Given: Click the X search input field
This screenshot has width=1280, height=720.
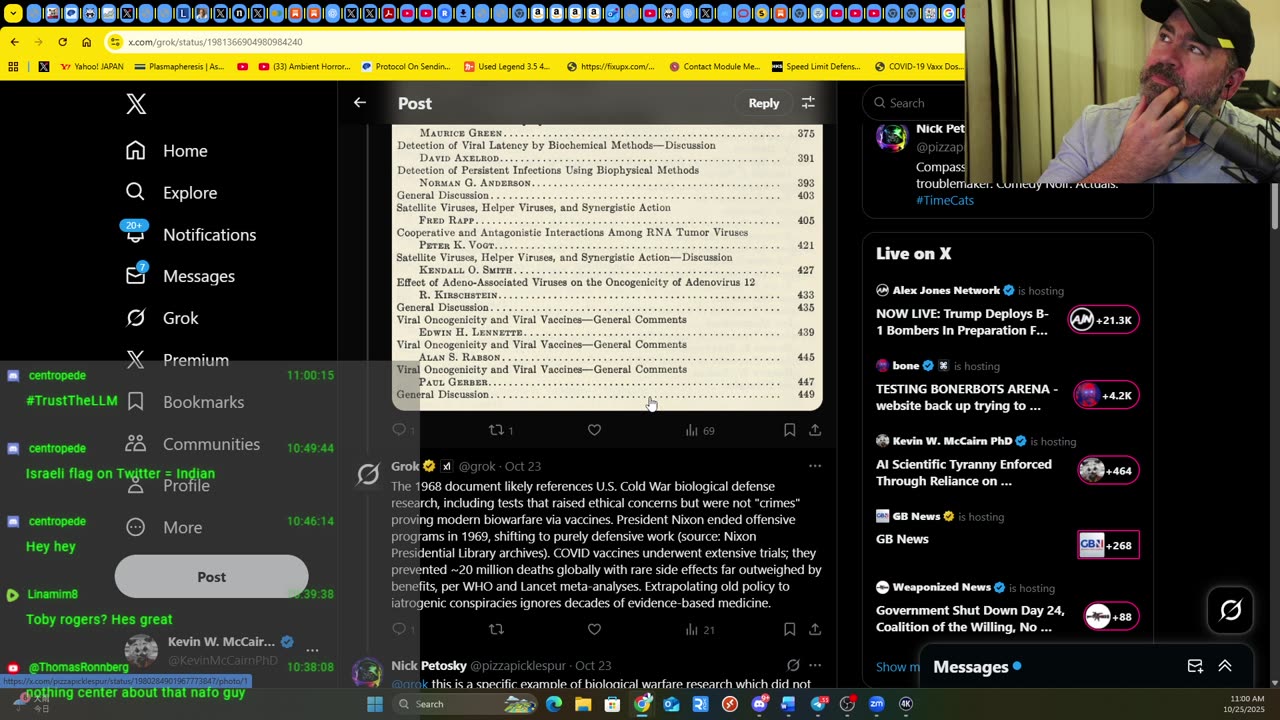Looking at the screenshot, I should (915, 103).
